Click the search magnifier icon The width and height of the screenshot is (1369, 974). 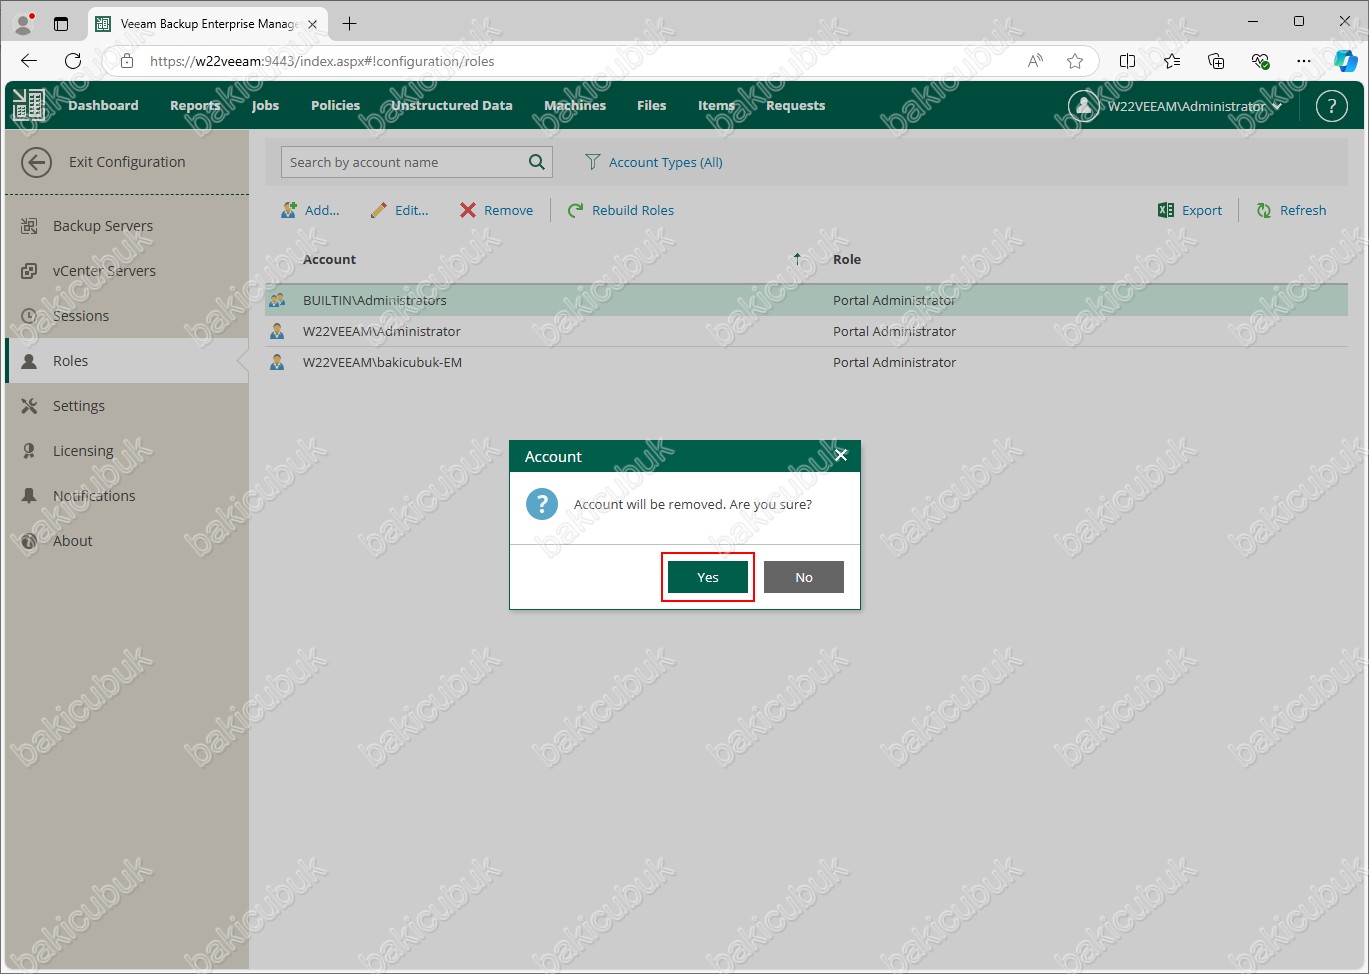pyautogui.click(x=537, y=162)
